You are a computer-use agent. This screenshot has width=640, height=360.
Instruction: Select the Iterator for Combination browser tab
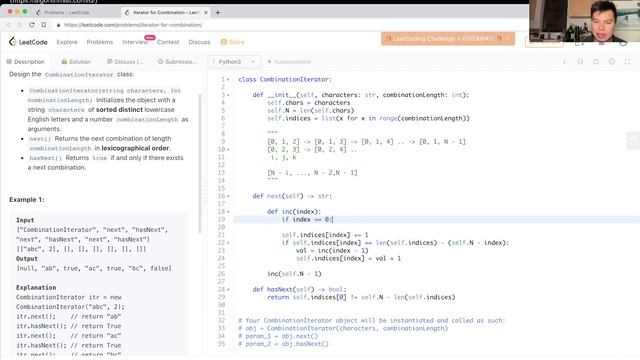pos(165,13)
